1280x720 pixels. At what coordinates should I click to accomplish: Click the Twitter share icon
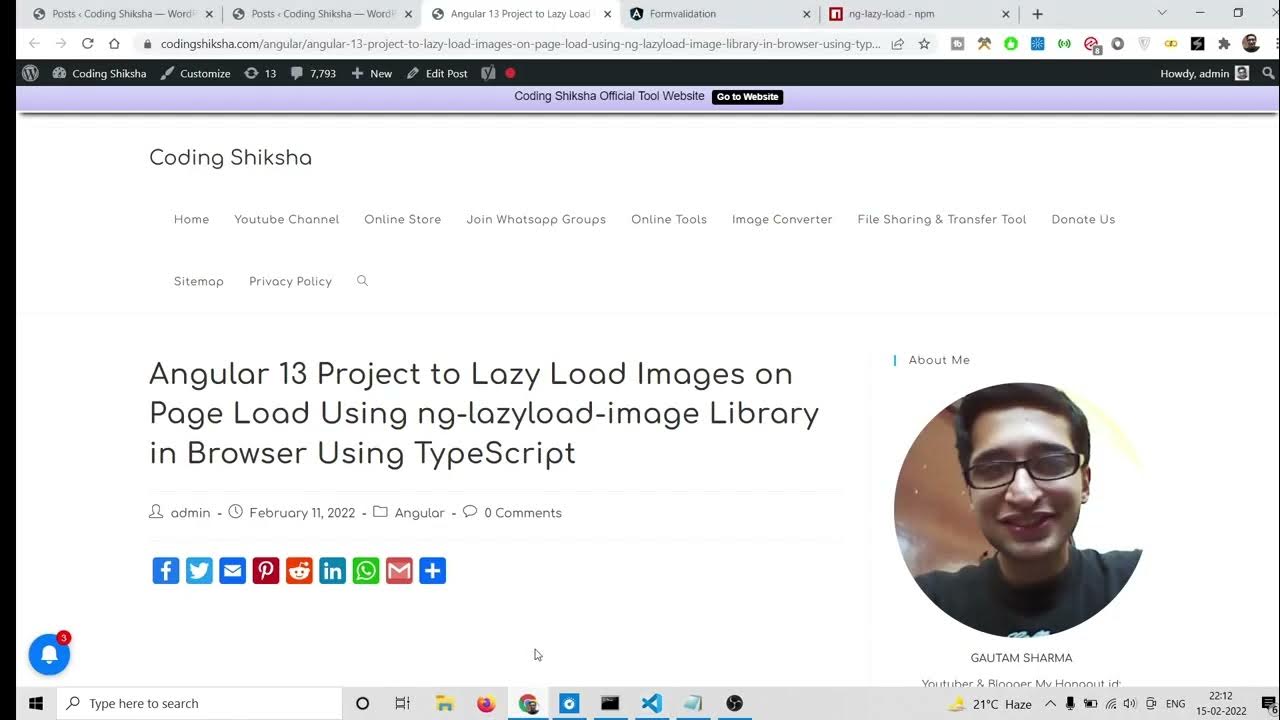tap(199, 571)
